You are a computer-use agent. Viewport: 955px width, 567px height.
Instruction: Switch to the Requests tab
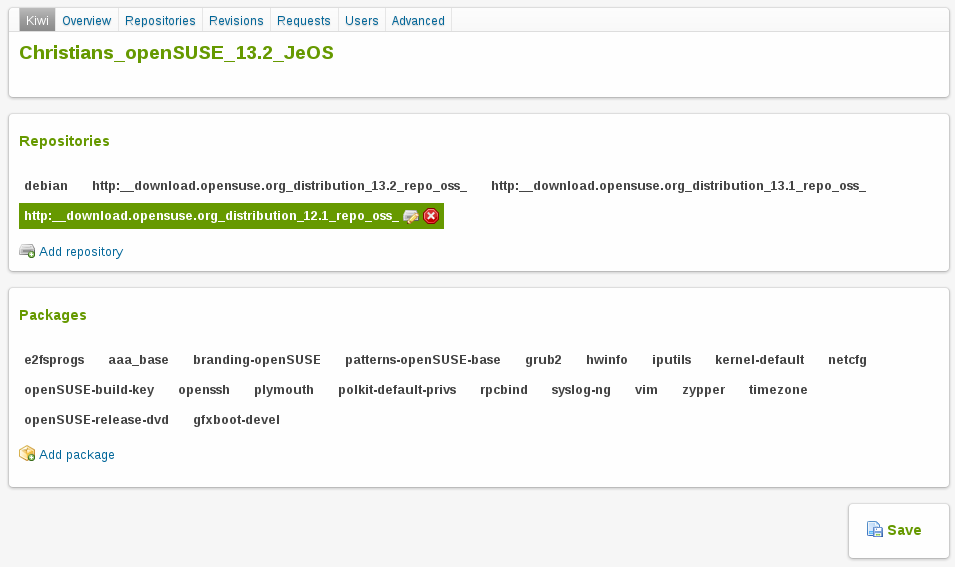pyautogui.click(x=304, y=21)
